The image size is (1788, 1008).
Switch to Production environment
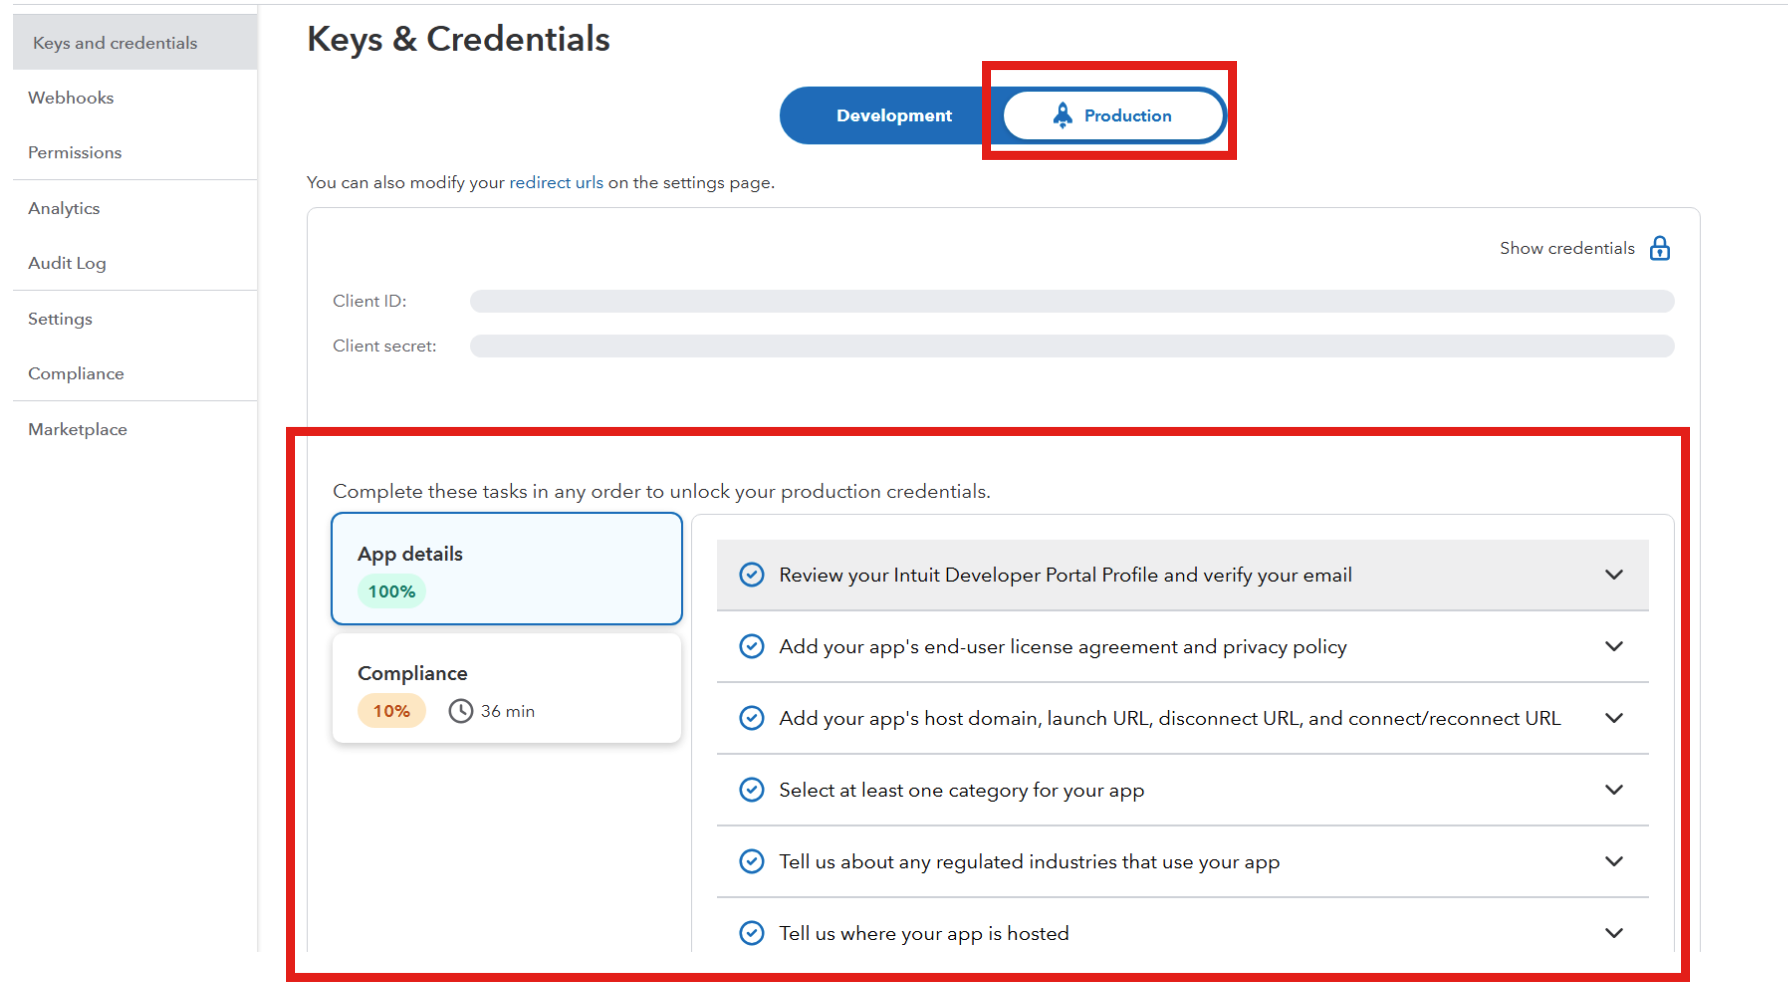[1113, 116]
